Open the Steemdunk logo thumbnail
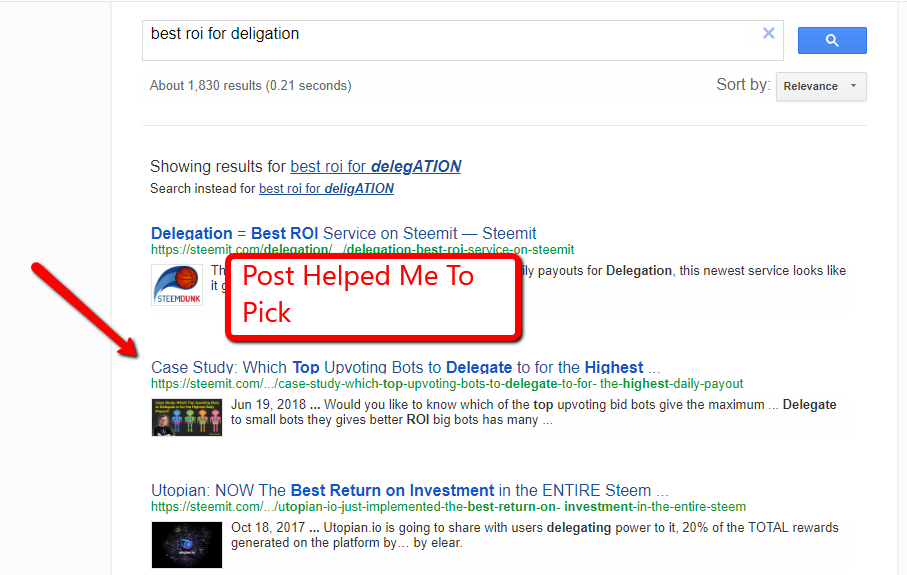The height and width of the screenshot is (575, 907). [177, 285]
